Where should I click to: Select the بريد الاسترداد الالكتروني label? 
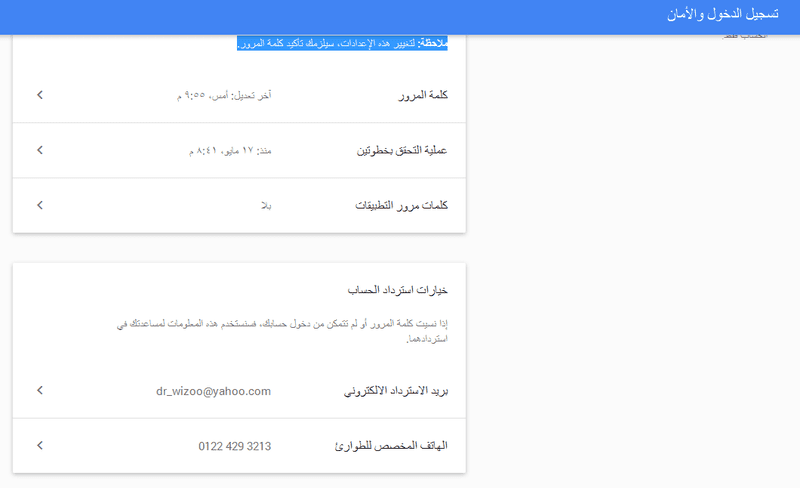tap(396, 391)
